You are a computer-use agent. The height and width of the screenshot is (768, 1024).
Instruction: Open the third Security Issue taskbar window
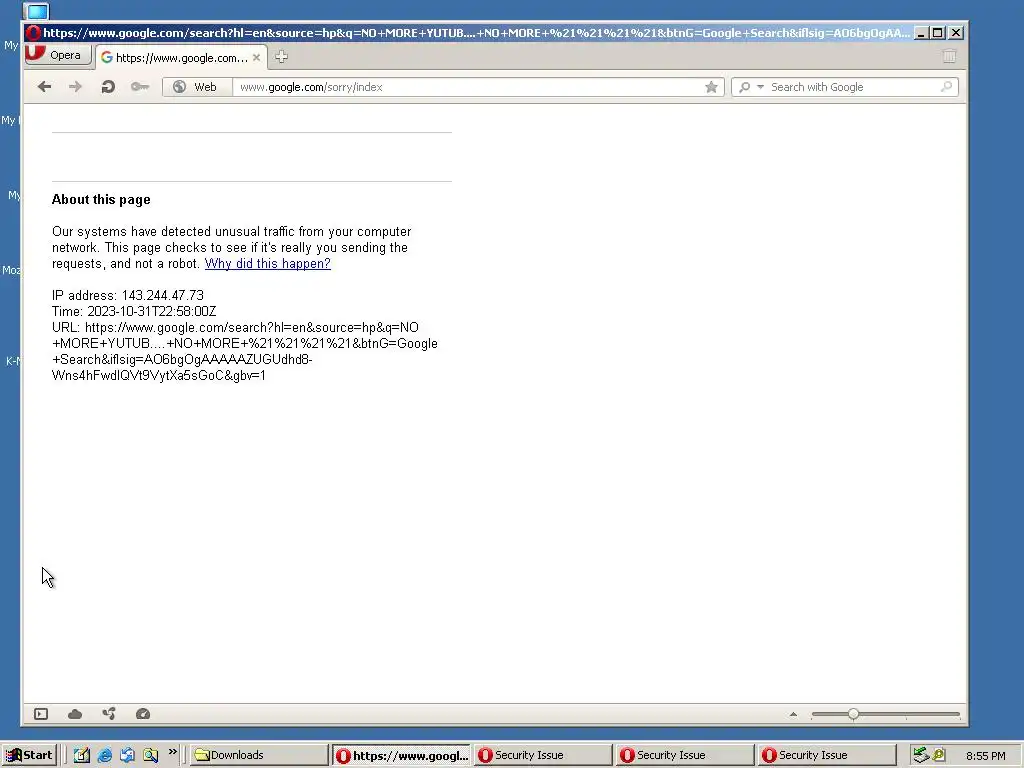coord(827,755)
